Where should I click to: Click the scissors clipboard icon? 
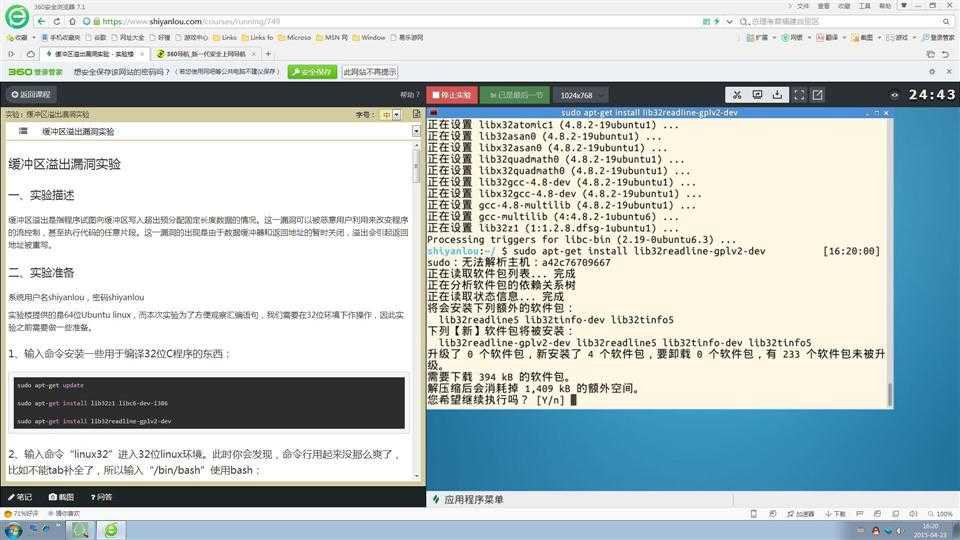pyautogui.click(x=737, y=95)
